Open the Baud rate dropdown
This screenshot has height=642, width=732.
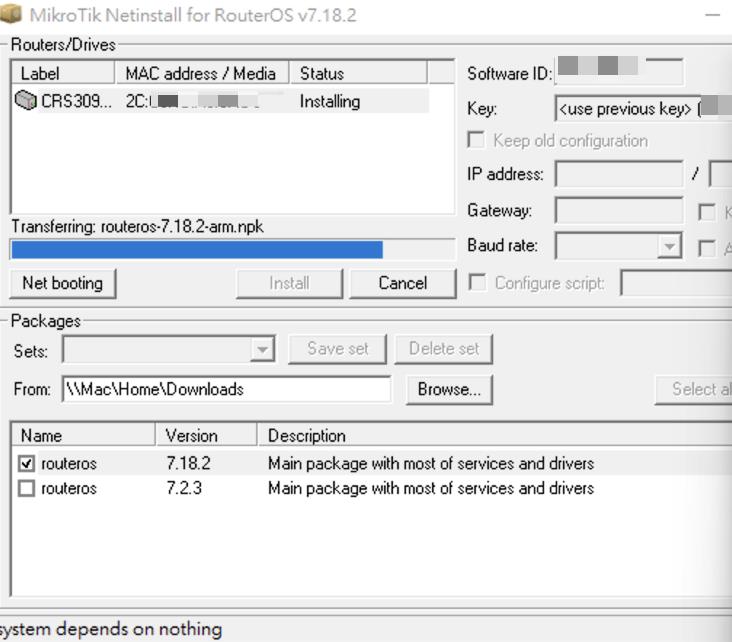click(669, 246)
